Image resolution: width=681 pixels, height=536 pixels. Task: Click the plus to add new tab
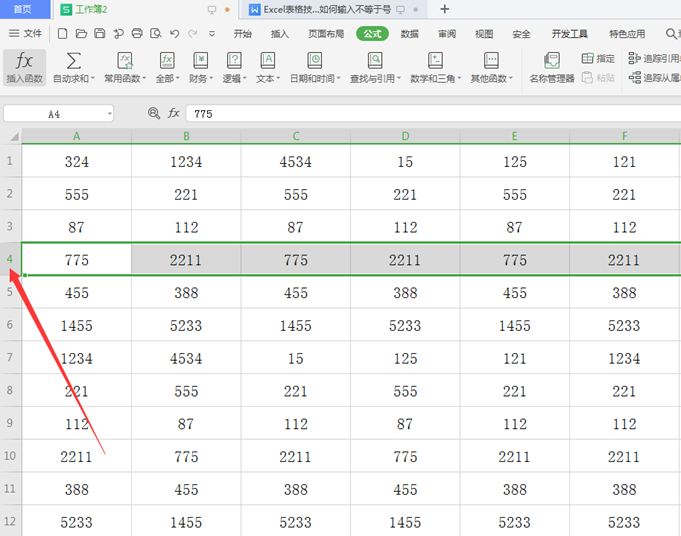(444, 9)
